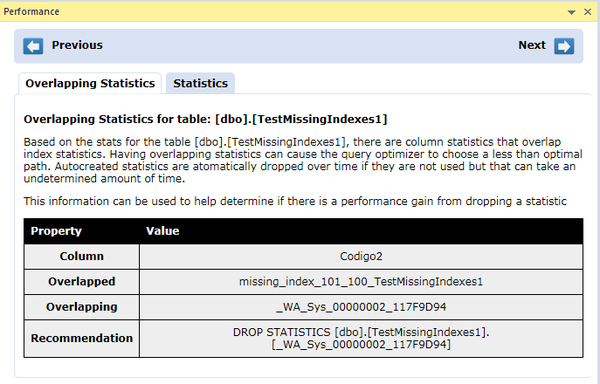Click the sentence 'This information can be used'
The image size is (600, 384).
pos(295,201)
